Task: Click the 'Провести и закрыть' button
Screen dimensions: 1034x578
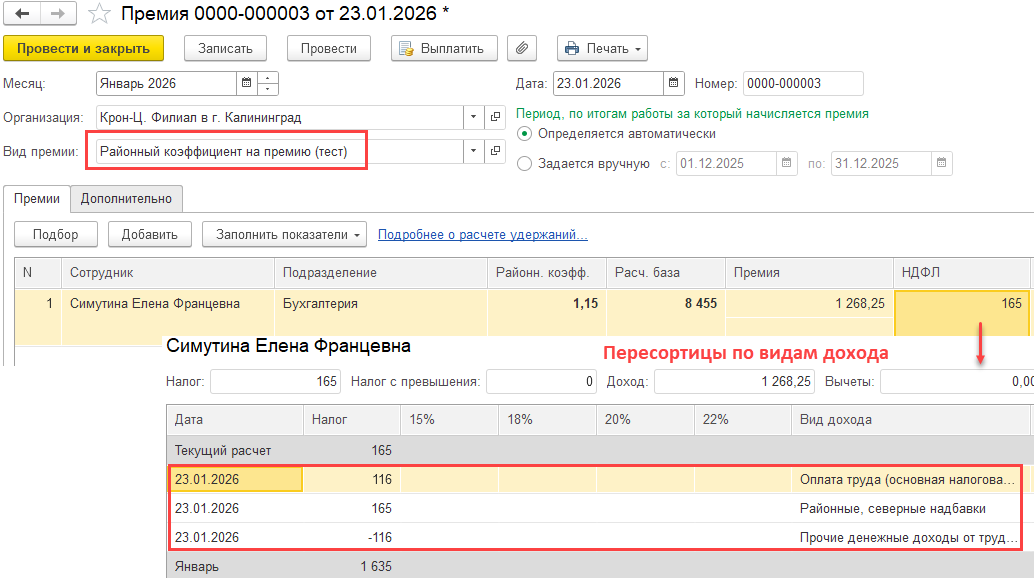Action: [x=83, y=48]
